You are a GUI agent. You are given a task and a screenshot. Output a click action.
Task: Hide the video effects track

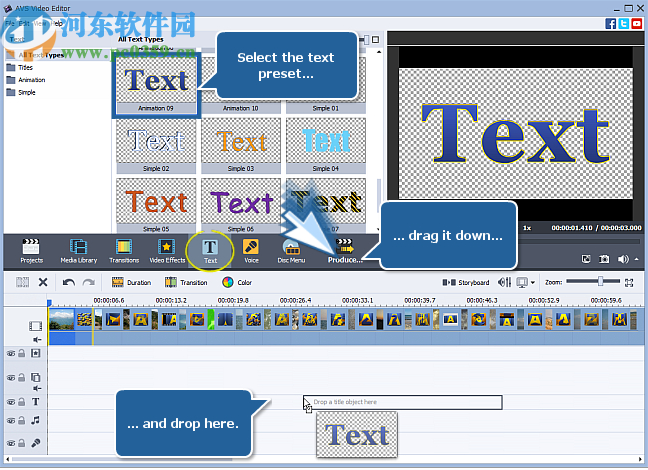(x=11, y=353)
